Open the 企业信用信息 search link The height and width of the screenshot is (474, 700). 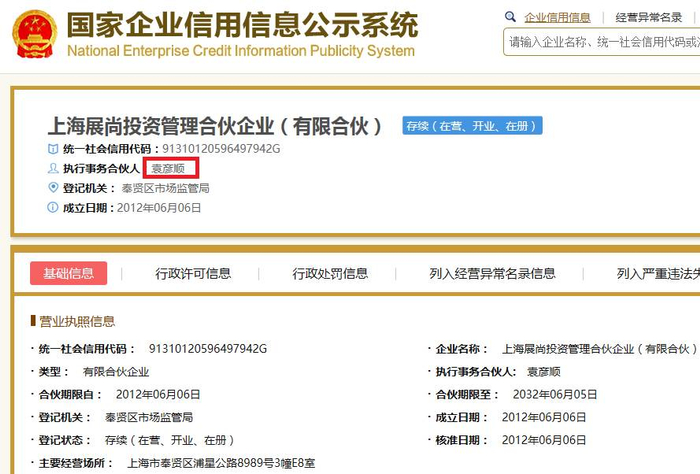(x=557, y=17)
